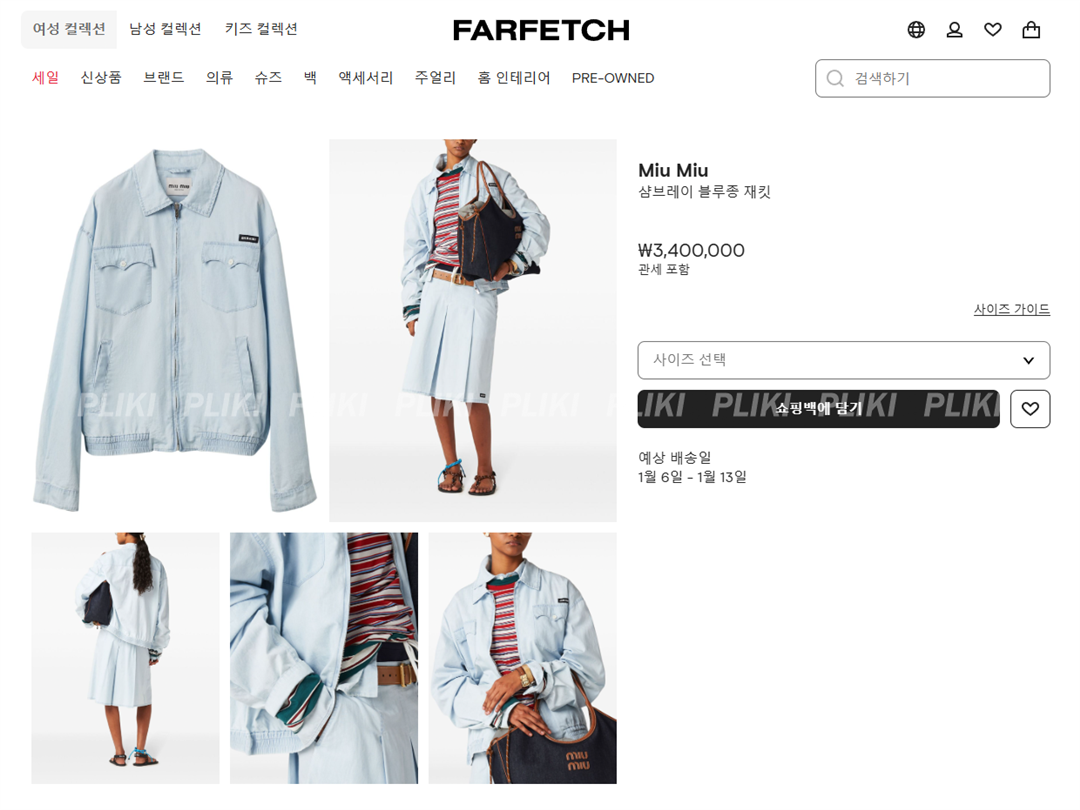Open the 세일 sale menu

[45, 78]
